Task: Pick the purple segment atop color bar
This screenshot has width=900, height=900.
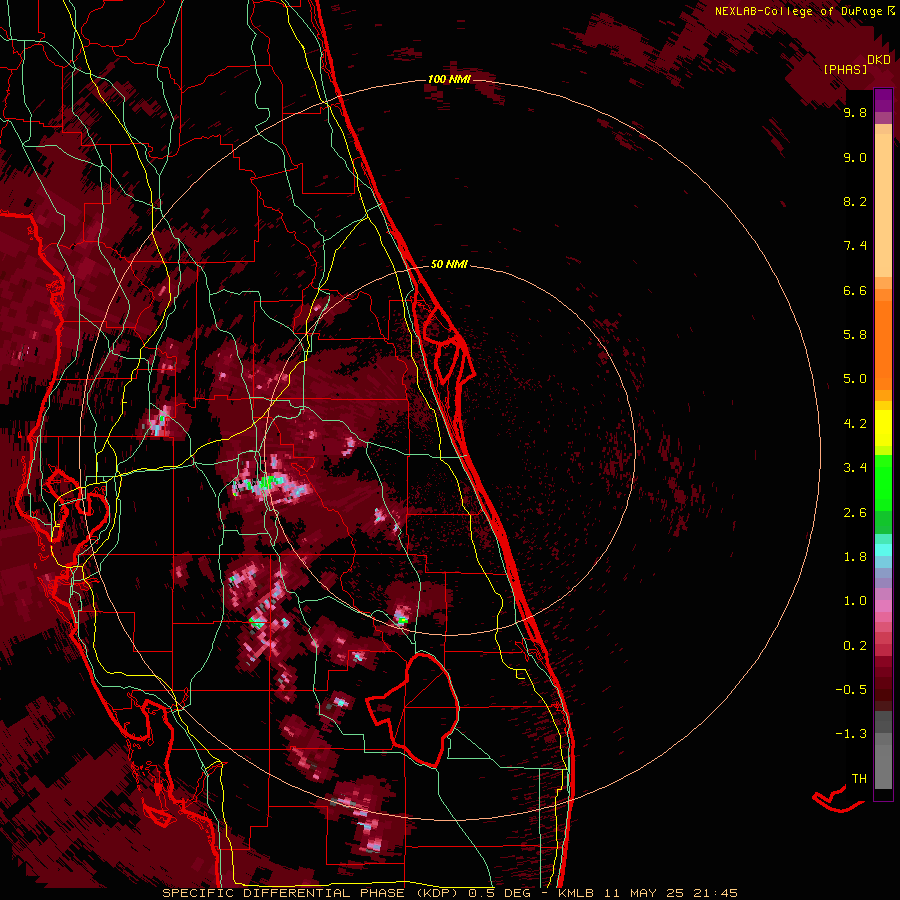Action: (x=883, y=100)
